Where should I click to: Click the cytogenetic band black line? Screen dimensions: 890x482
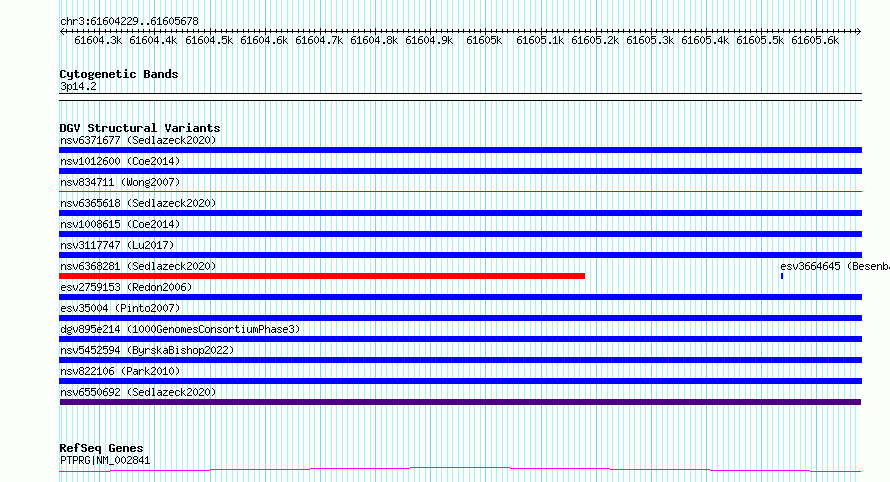[460, 97]
